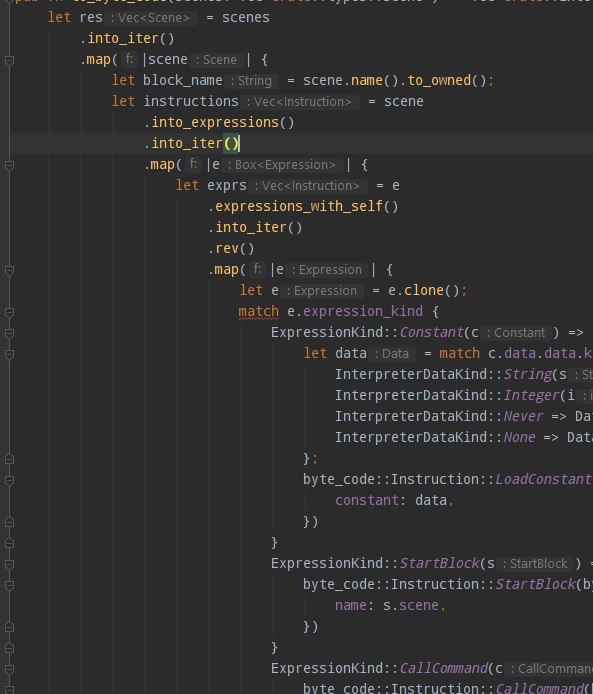Click 'InterpreterDataKind::String' variant
The width and height of the screenshot is (593, 694).
[x=444, y=374]
